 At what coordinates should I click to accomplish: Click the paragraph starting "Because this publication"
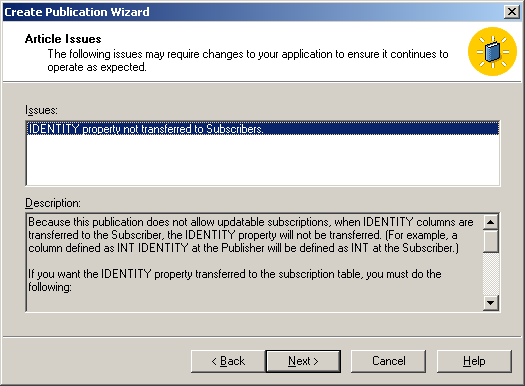click(x=251, y=235)
